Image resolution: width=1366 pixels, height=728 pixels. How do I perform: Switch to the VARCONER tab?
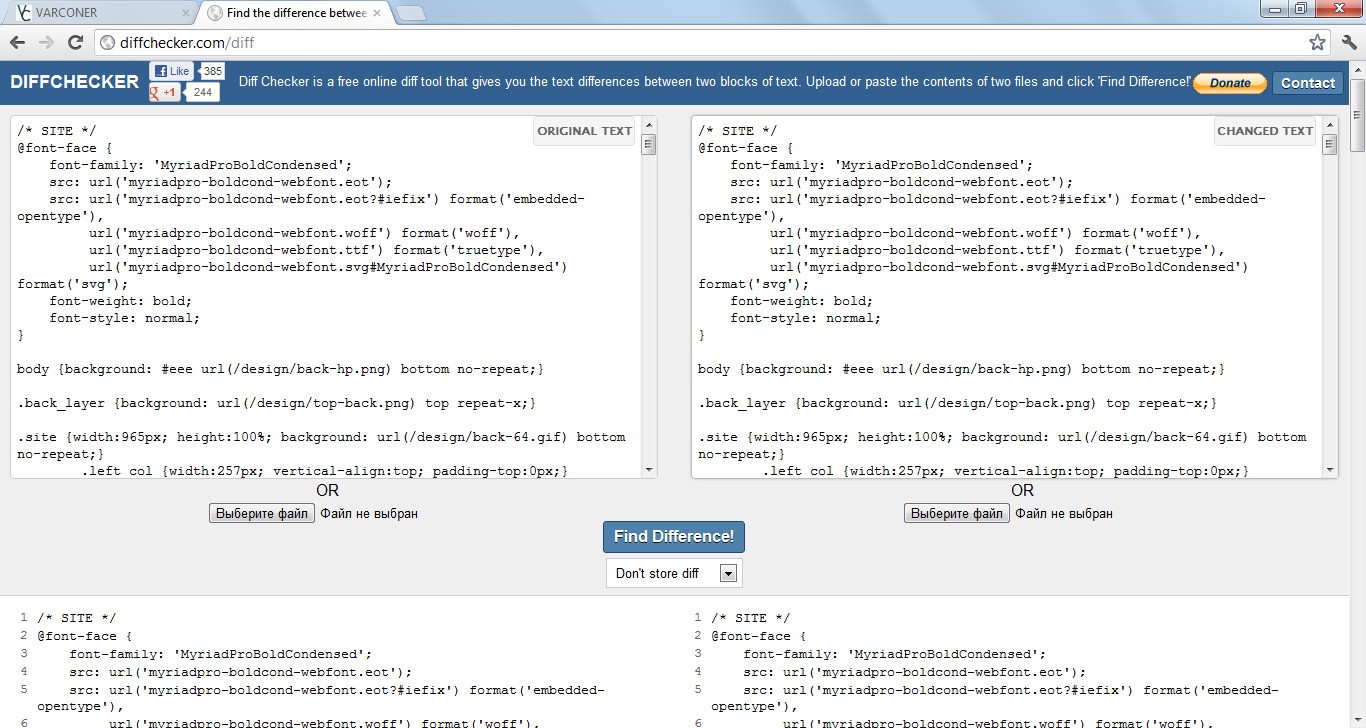(x=100, y=13)
